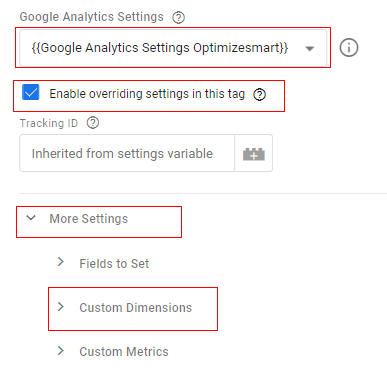This screenshot has width=387, height=377.
Task: Click the arrow icon before Fields to Set
Action: (61, 262)
